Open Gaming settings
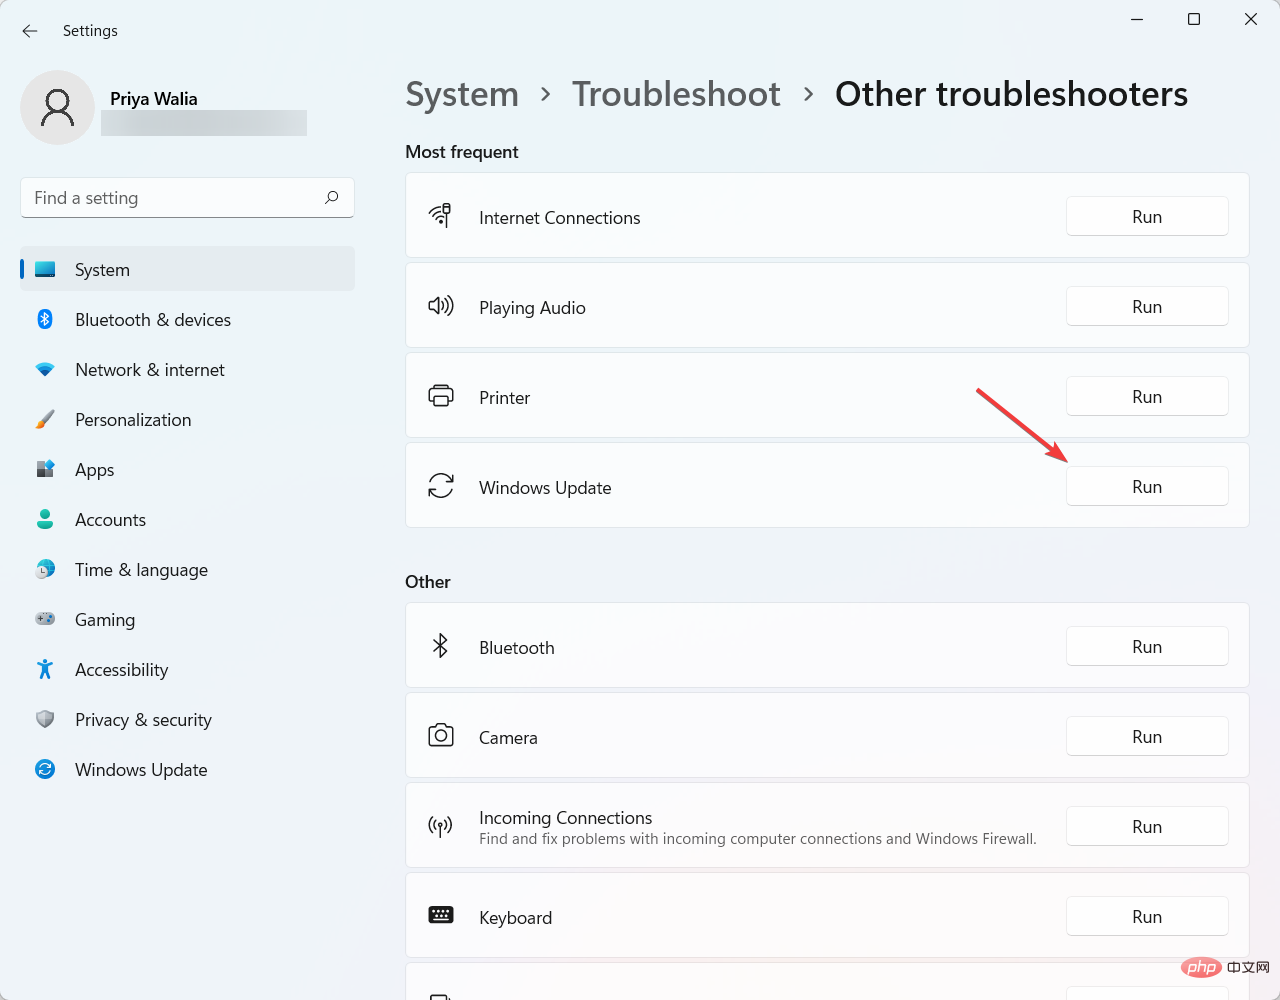The height and width of the screenshot is (1000, 1280). [x=188, y=619]
